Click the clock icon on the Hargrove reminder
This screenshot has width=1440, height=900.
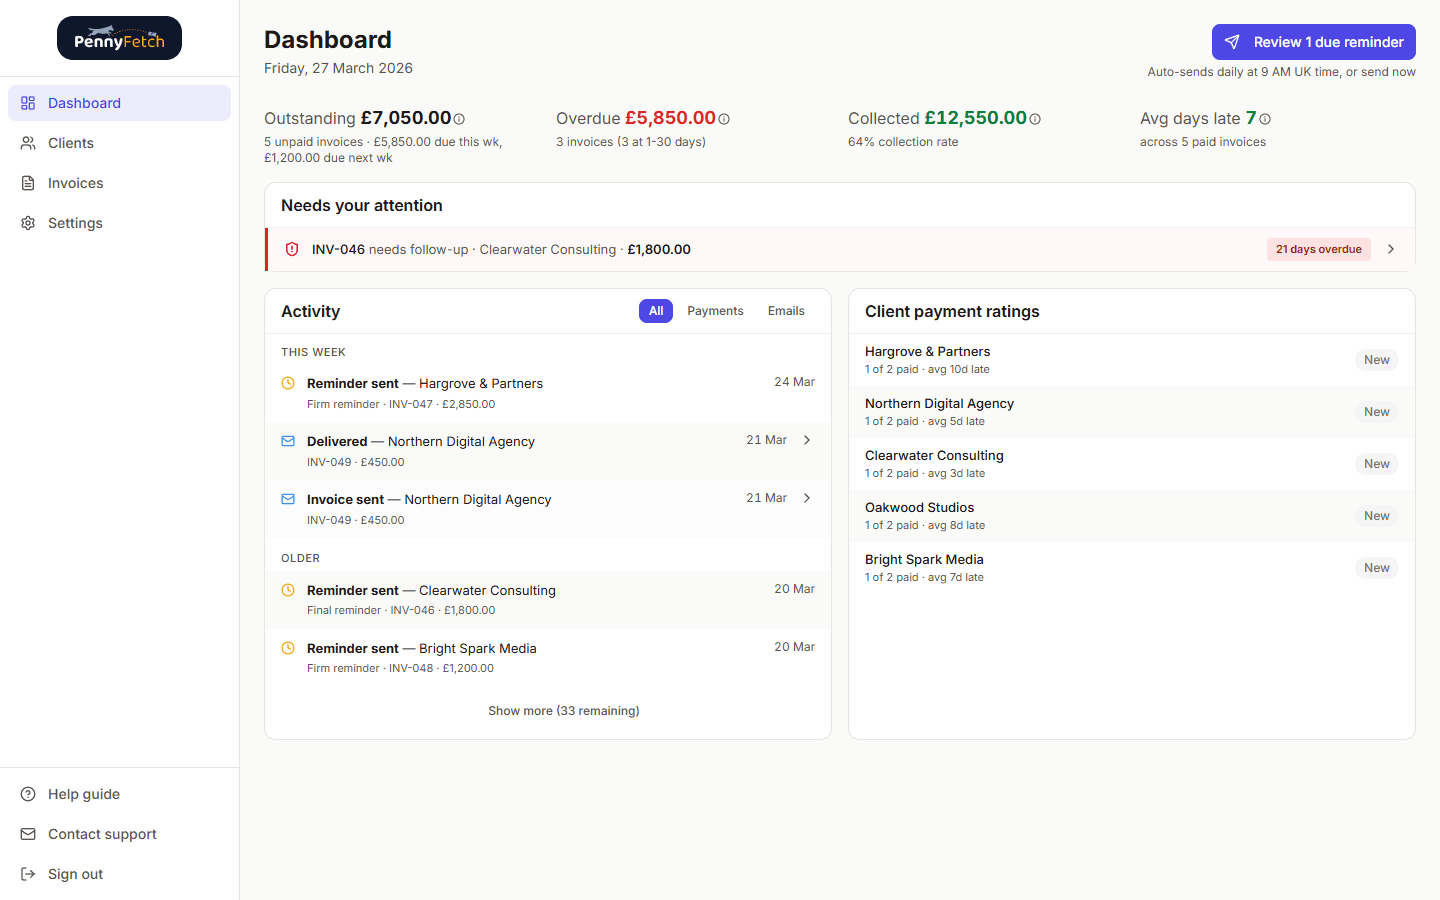pos(288,383)
